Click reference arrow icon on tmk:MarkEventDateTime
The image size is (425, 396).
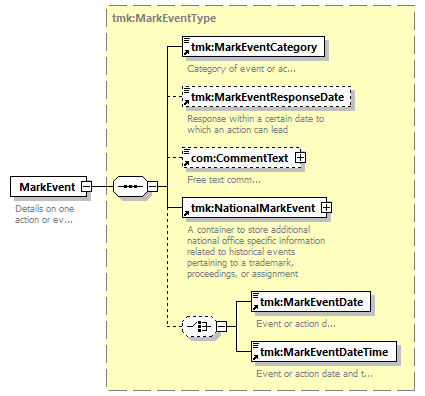(x=255, y=357)
